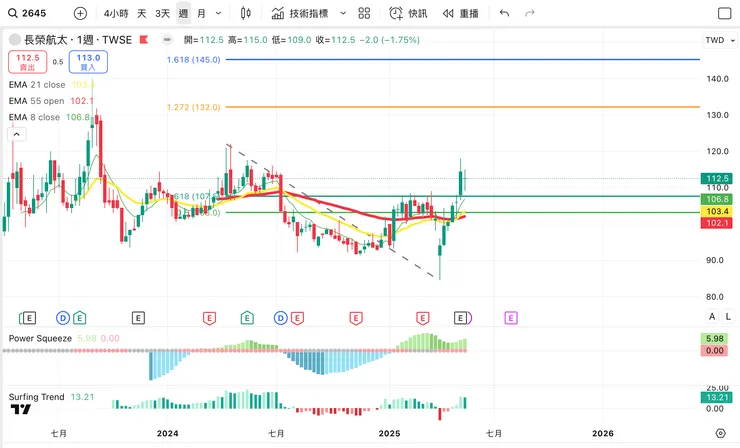Select the 1.272 (132.0) Fibonacci level label
Image resolution: width=740 pixels, height=448 pixels.
point(193,107)
